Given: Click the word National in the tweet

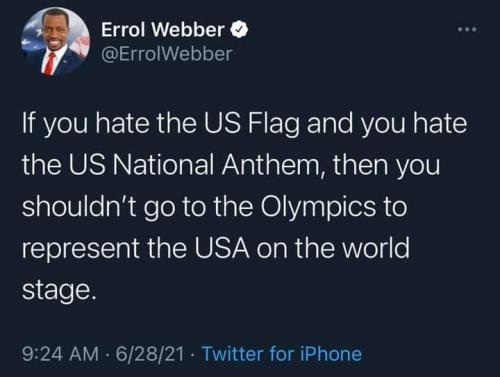Looking at the screenshot, I should 163,165.
